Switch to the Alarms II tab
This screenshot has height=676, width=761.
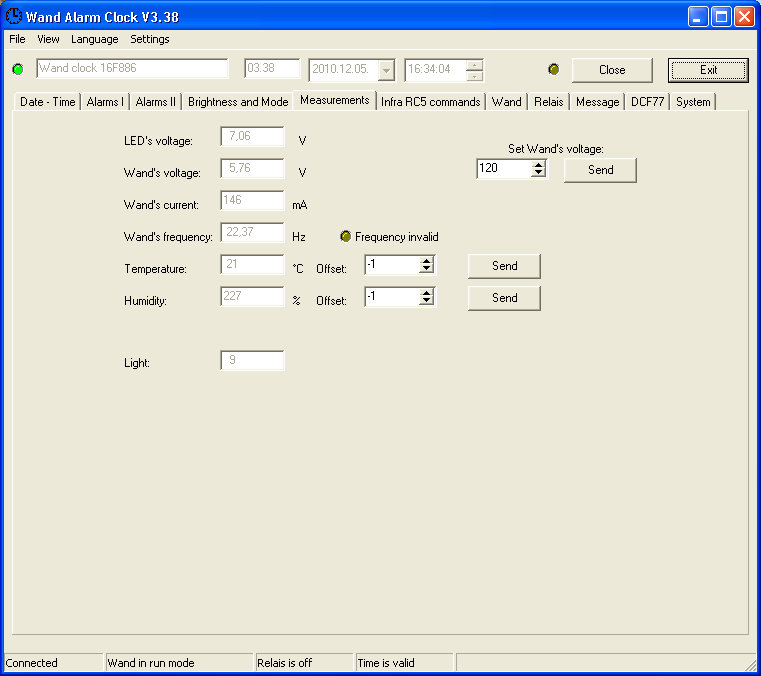(155, 102)
